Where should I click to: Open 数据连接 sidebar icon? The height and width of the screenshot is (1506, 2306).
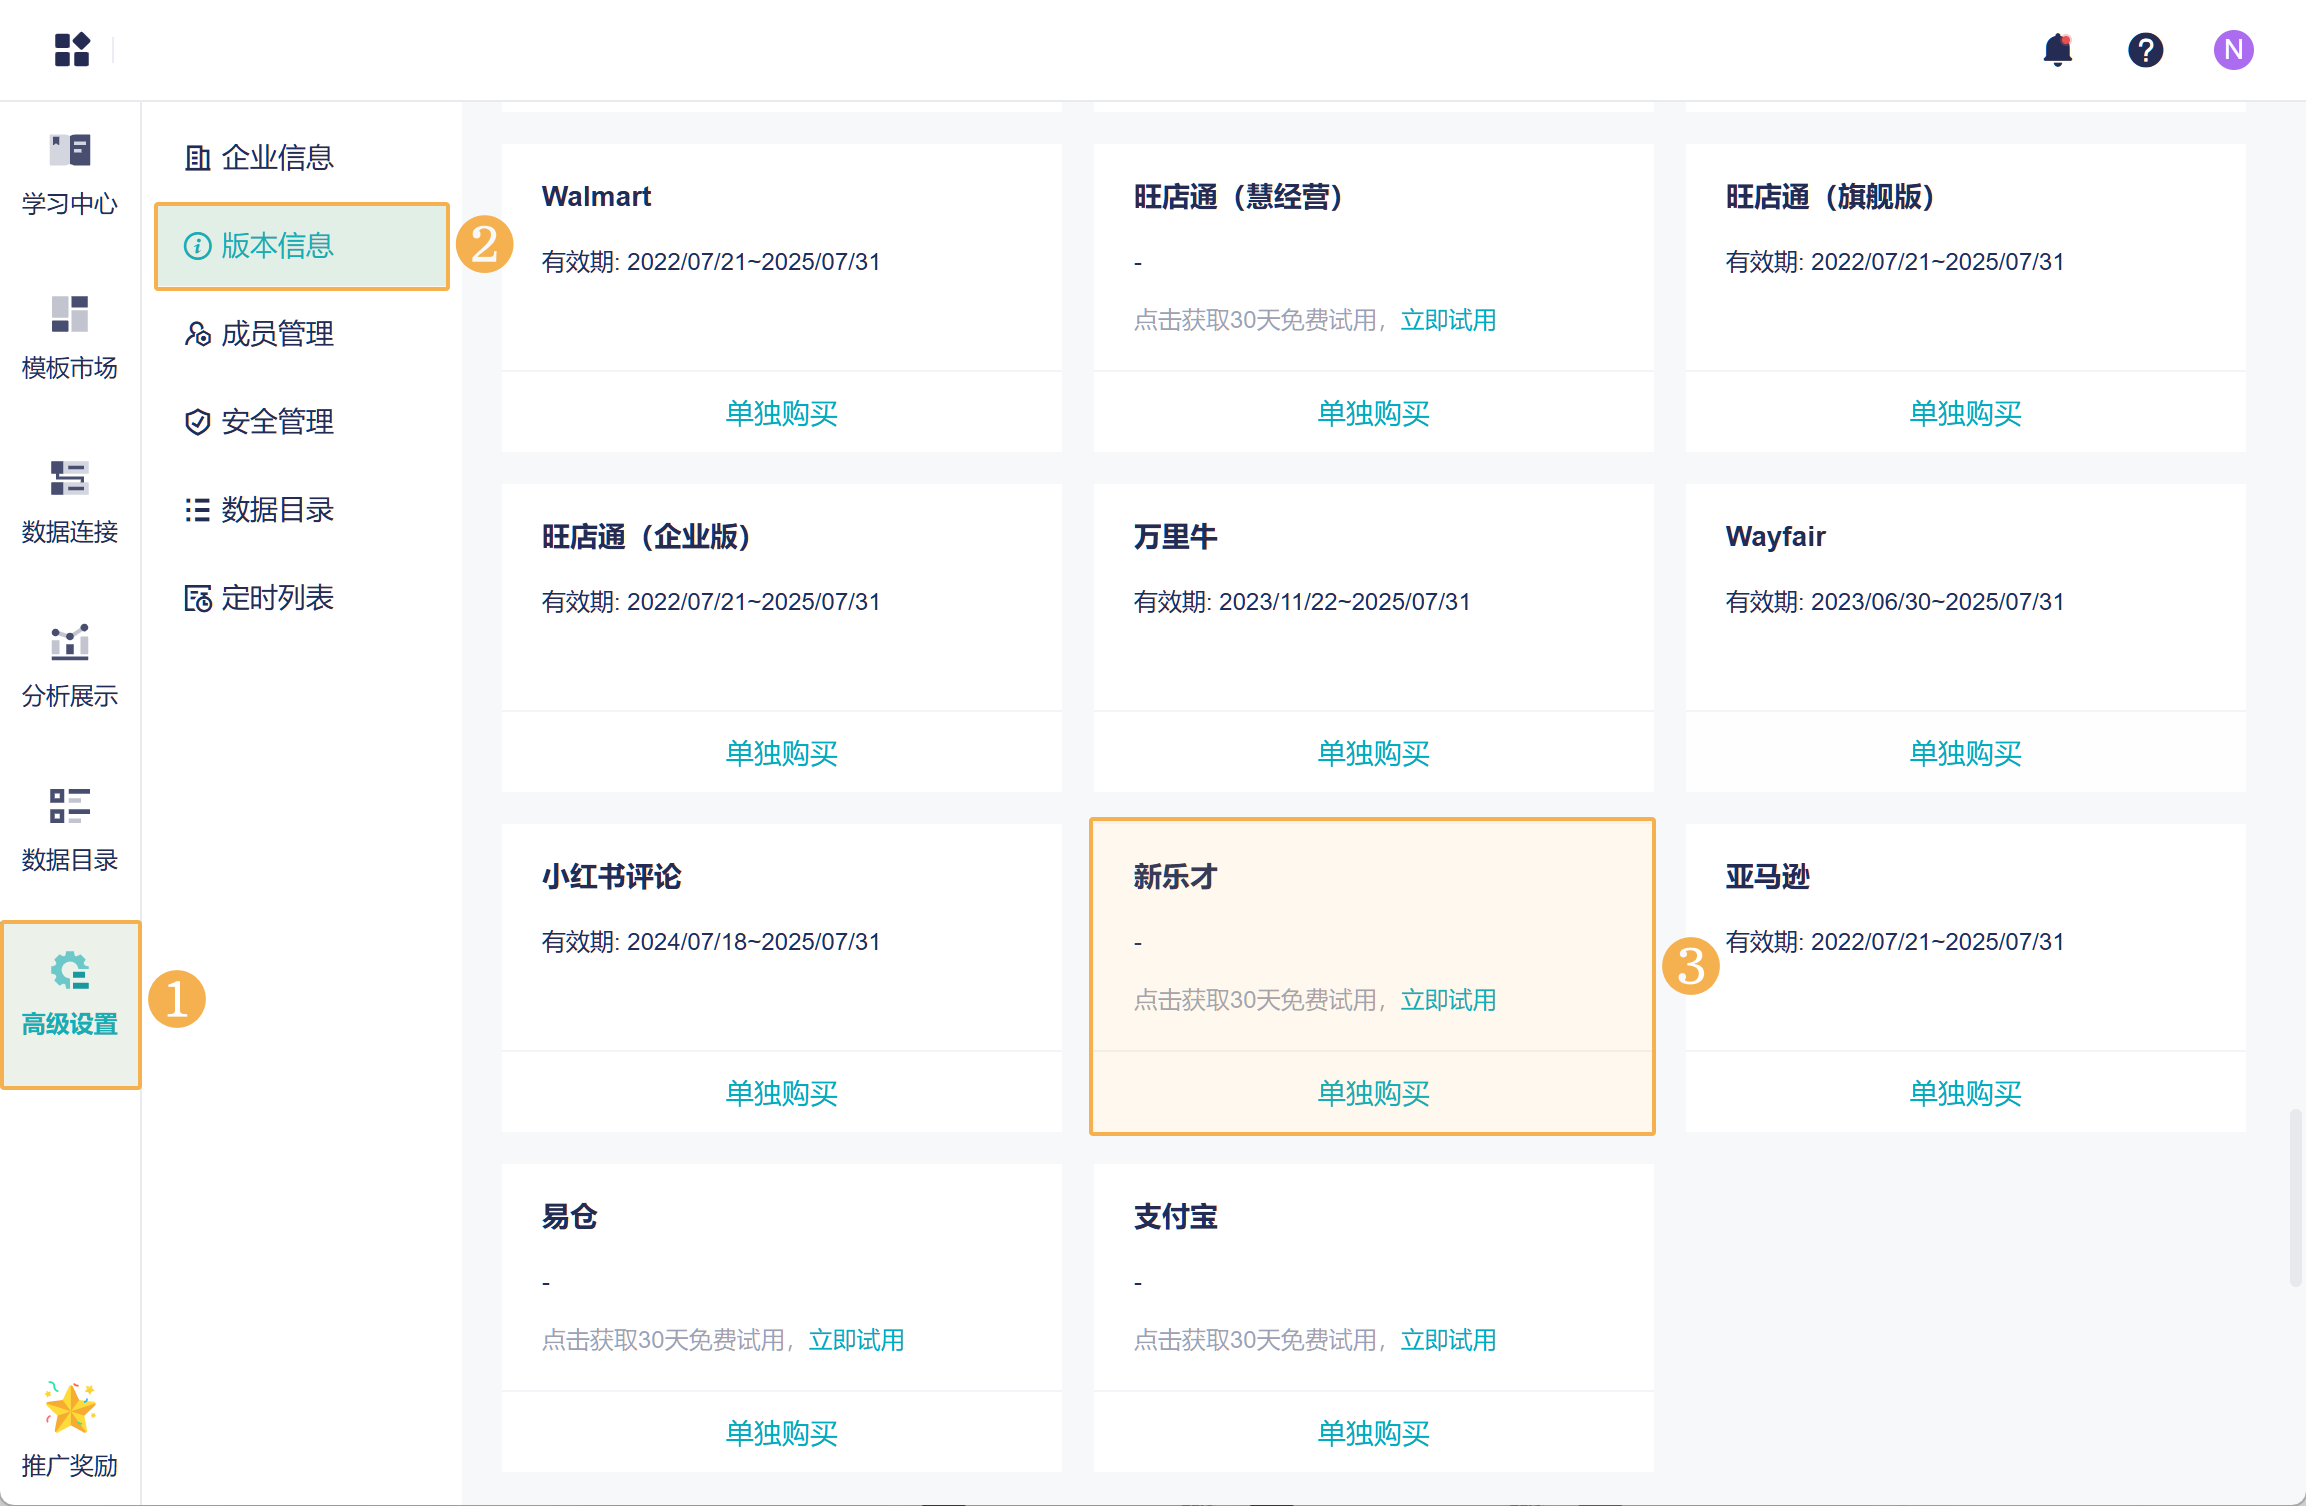point(70,502)
